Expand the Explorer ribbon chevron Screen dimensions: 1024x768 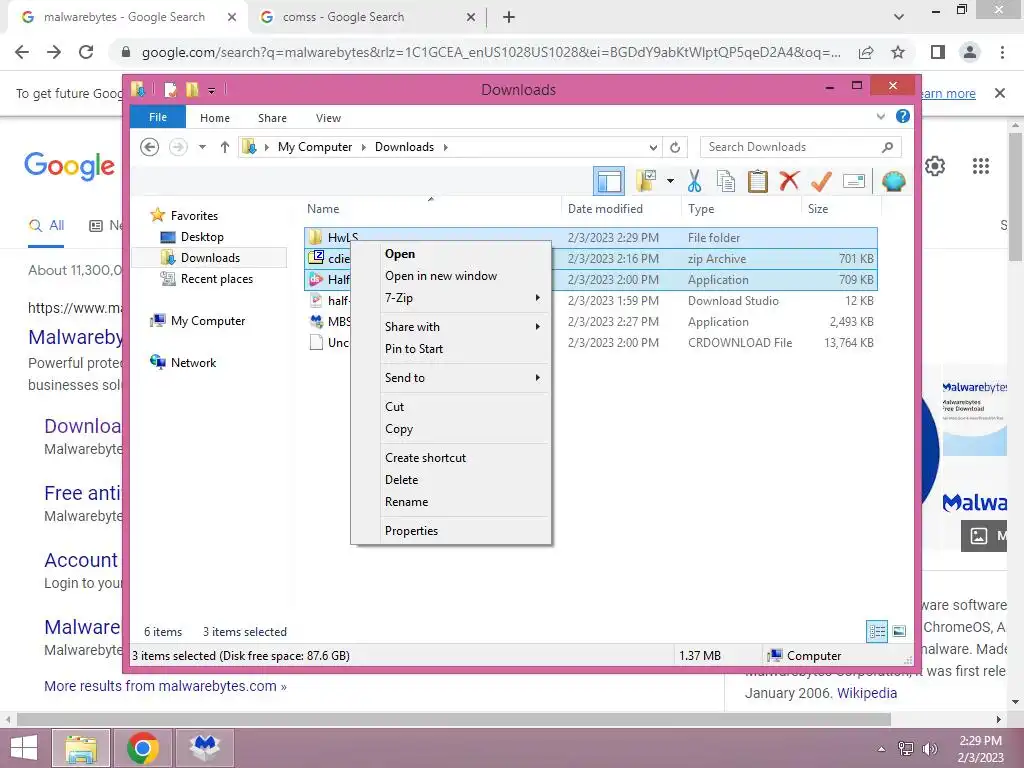click(880, 116)
